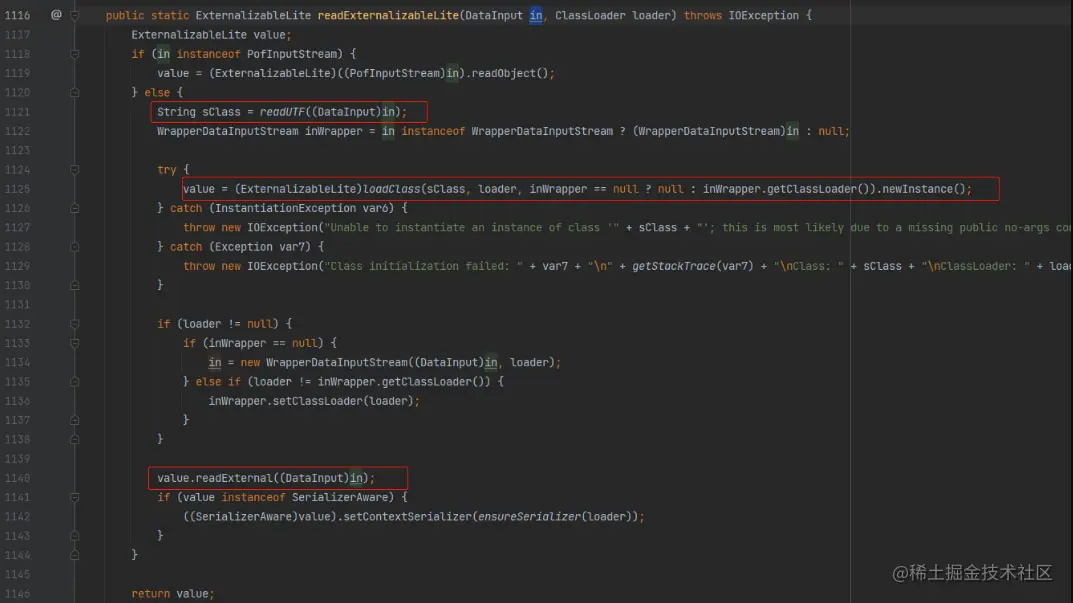Click 'PofInputStream' in the instanceof check on line 1118

pyautogui.click(x=292, y=54)
